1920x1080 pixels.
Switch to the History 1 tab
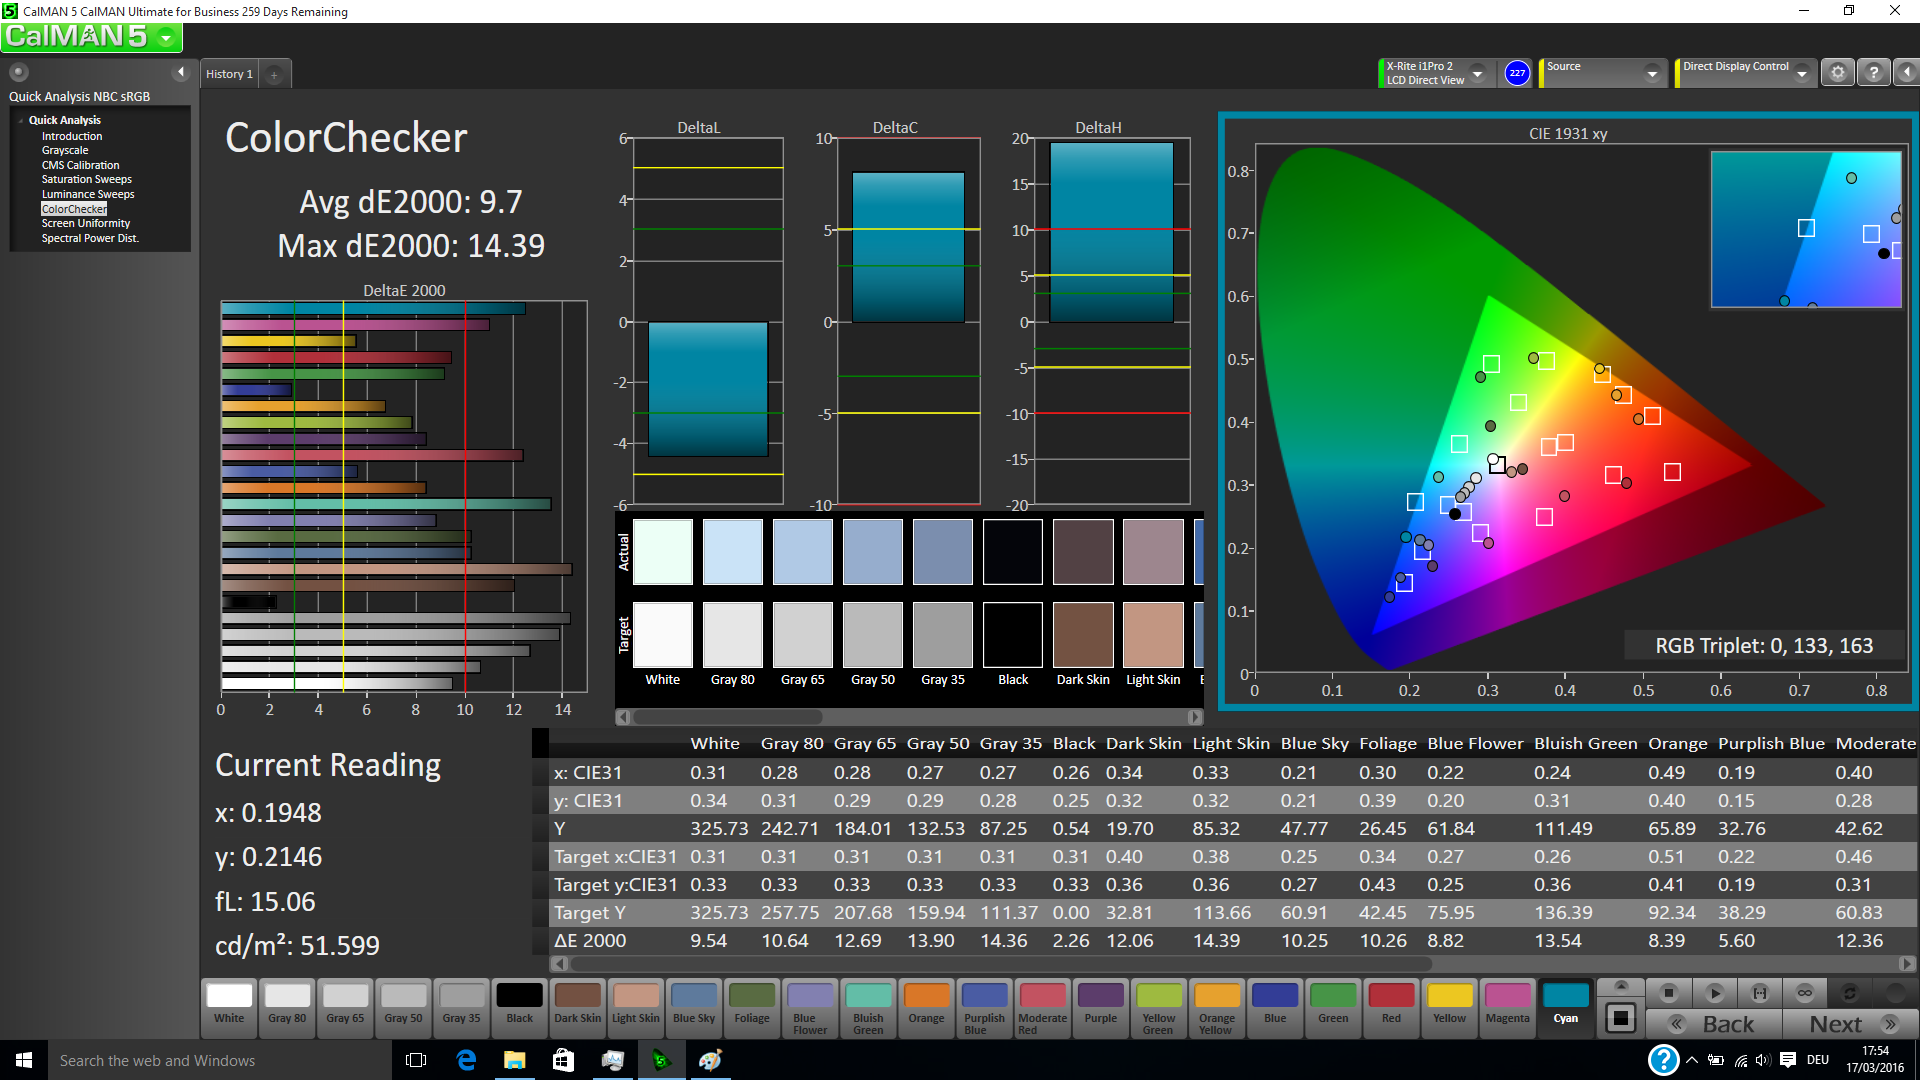229,74
